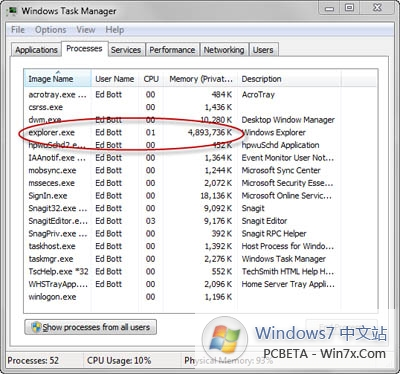Viewport: 400px width, 374px height.
Task: Open the Options menu
Action: point(51,30)
